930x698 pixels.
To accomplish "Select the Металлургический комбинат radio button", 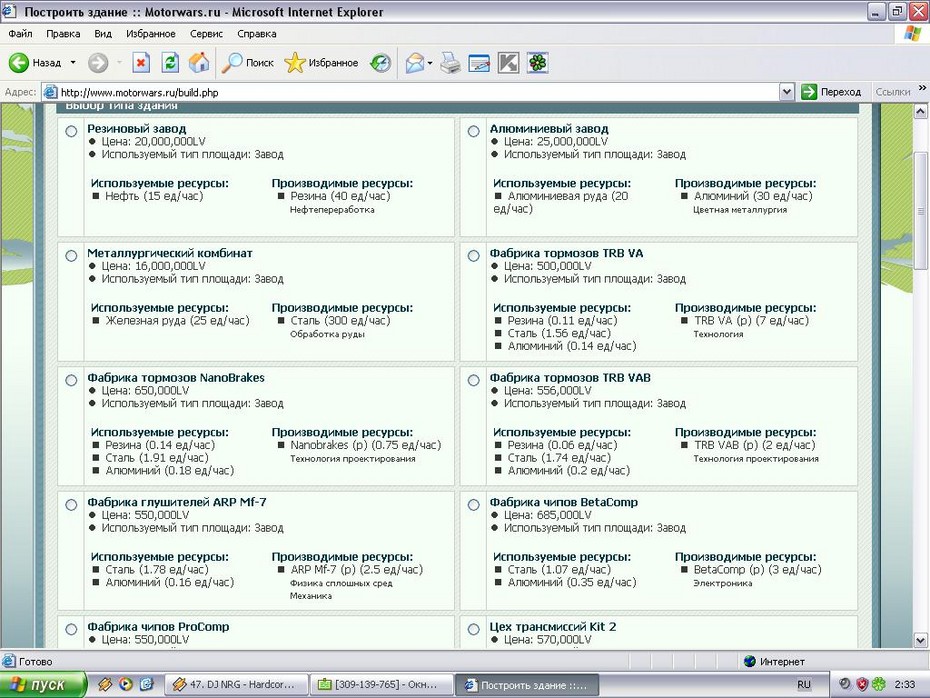I will tap(71, 256).
